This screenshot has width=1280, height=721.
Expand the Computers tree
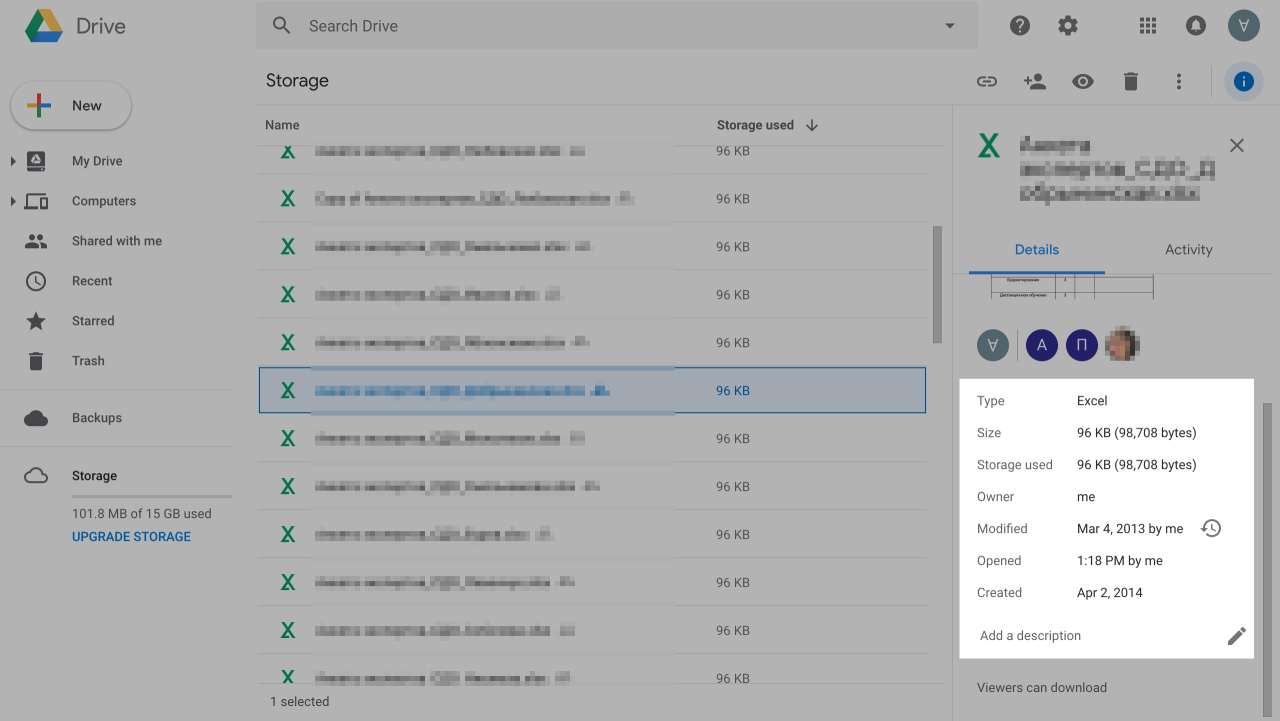13,201
